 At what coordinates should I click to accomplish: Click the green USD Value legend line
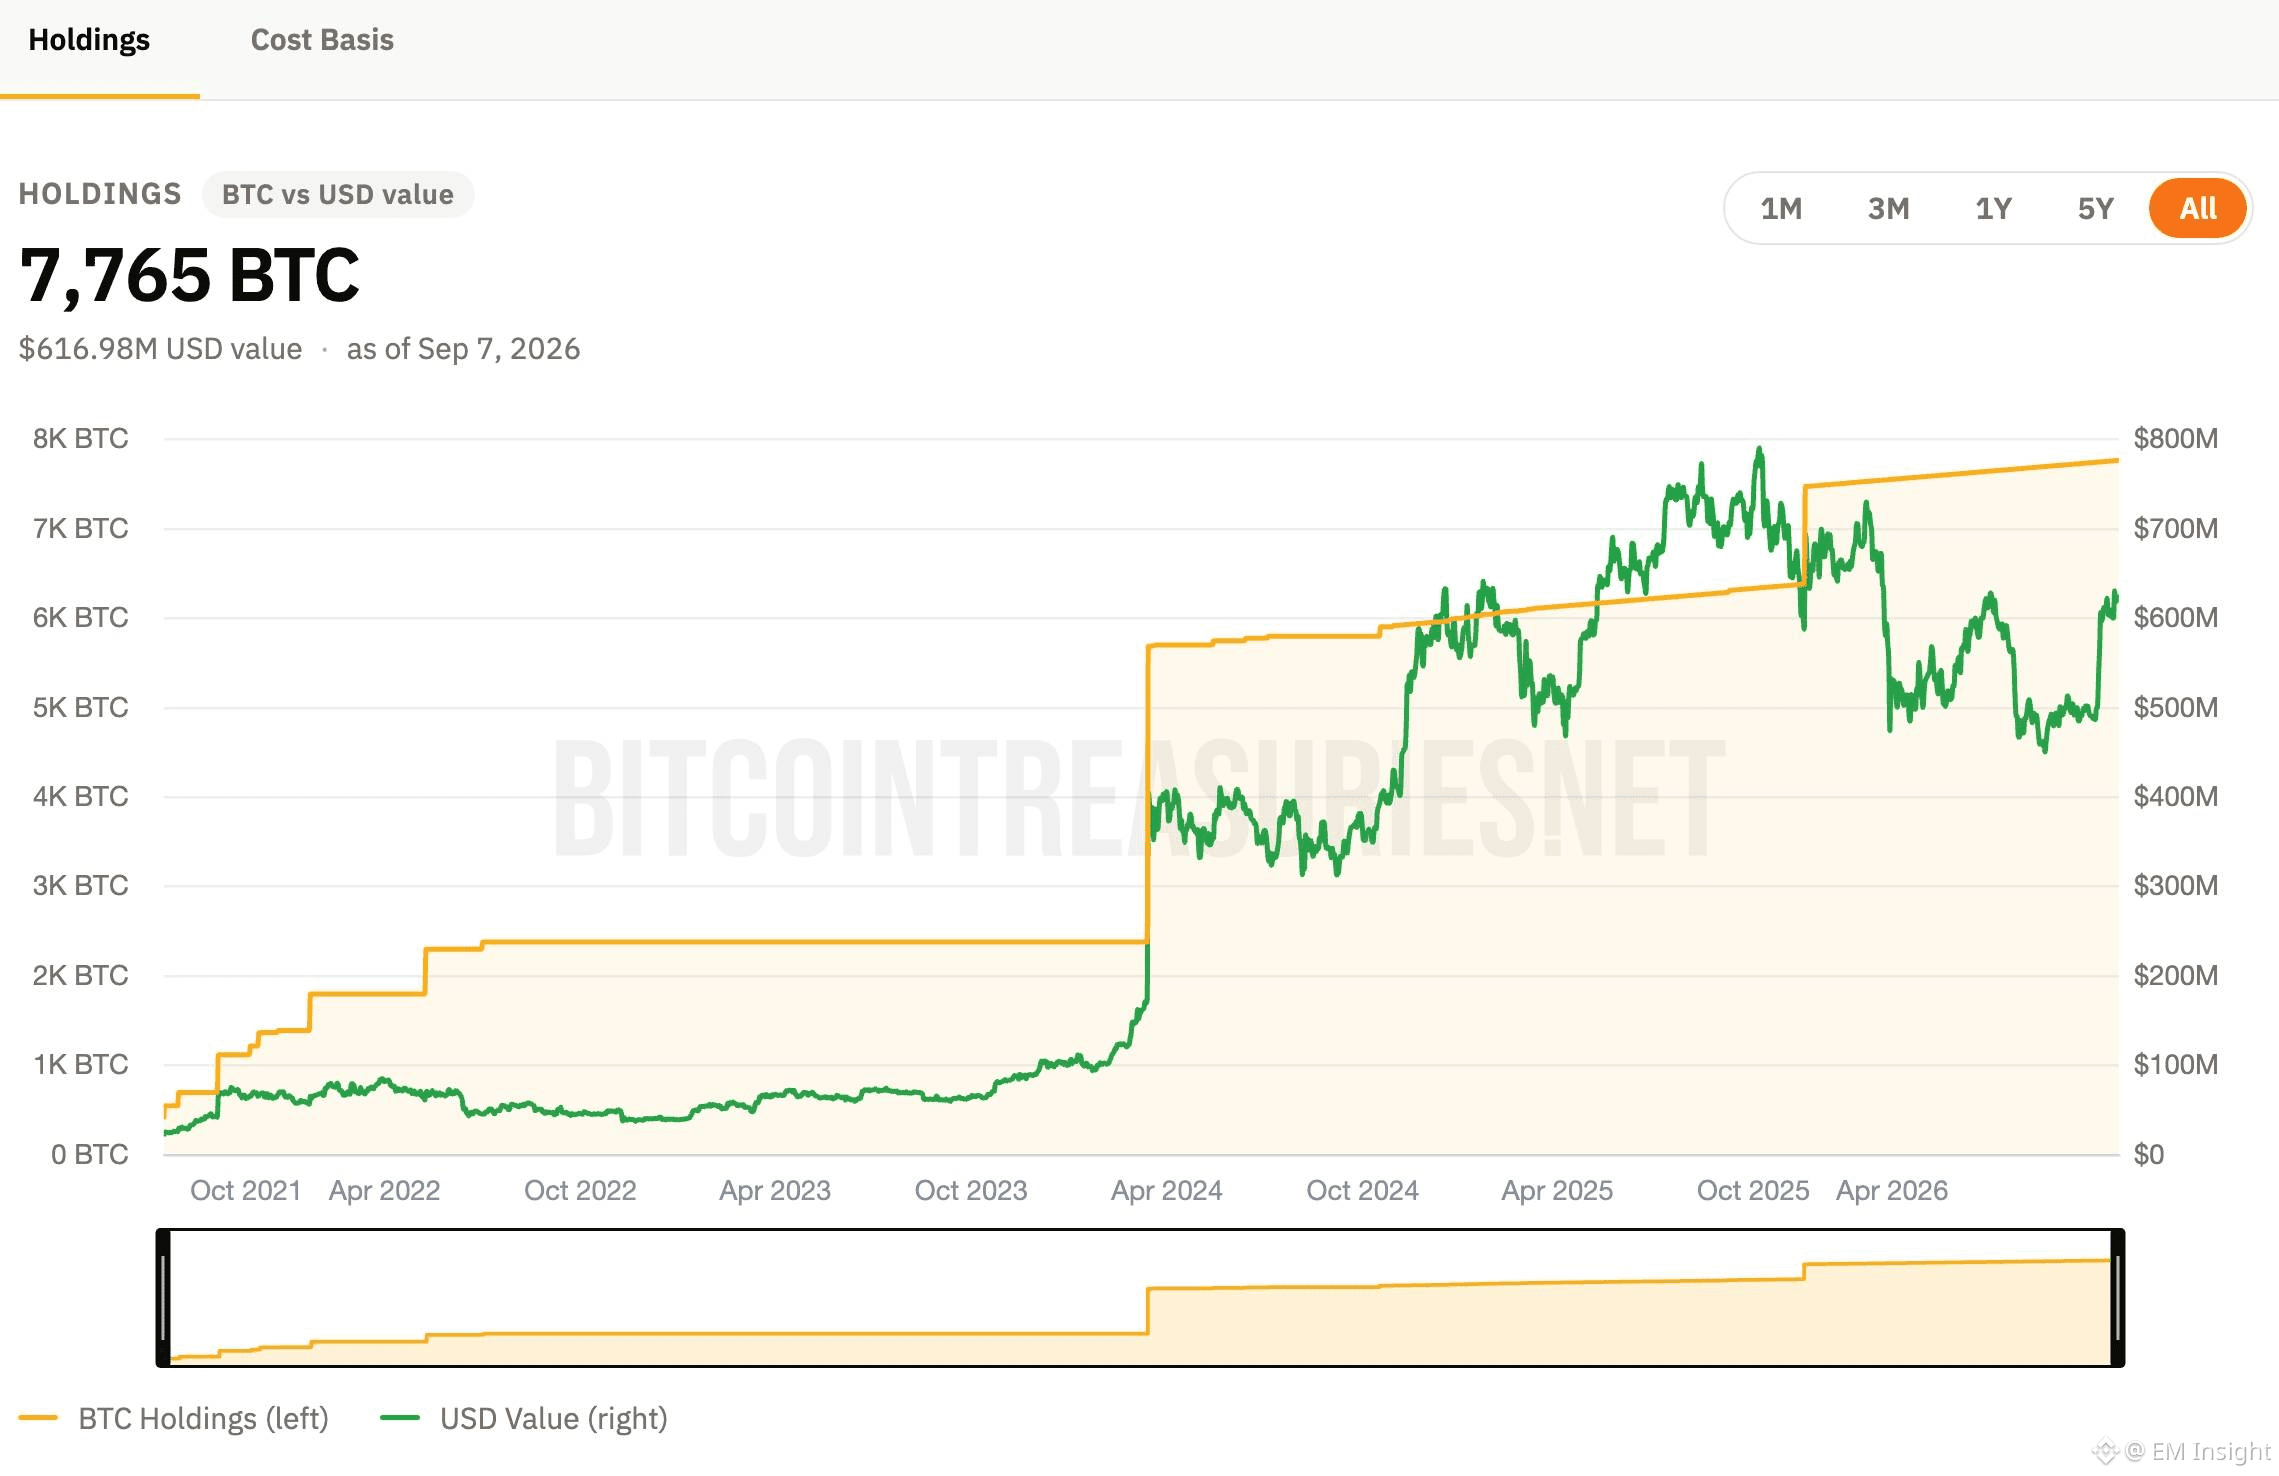click(x=400, y=1417)
